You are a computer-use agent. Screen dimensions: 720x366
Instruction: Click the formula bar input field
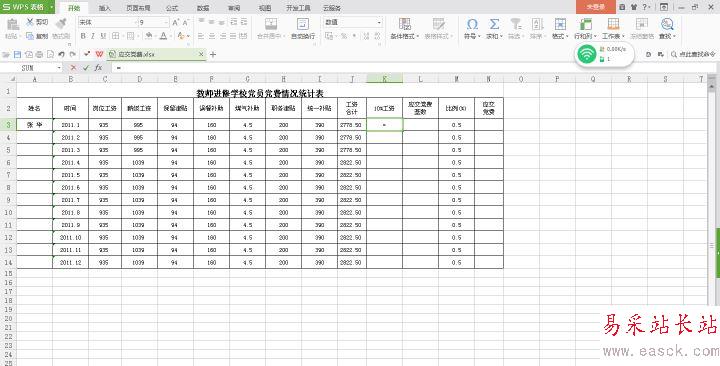[413, 68]
